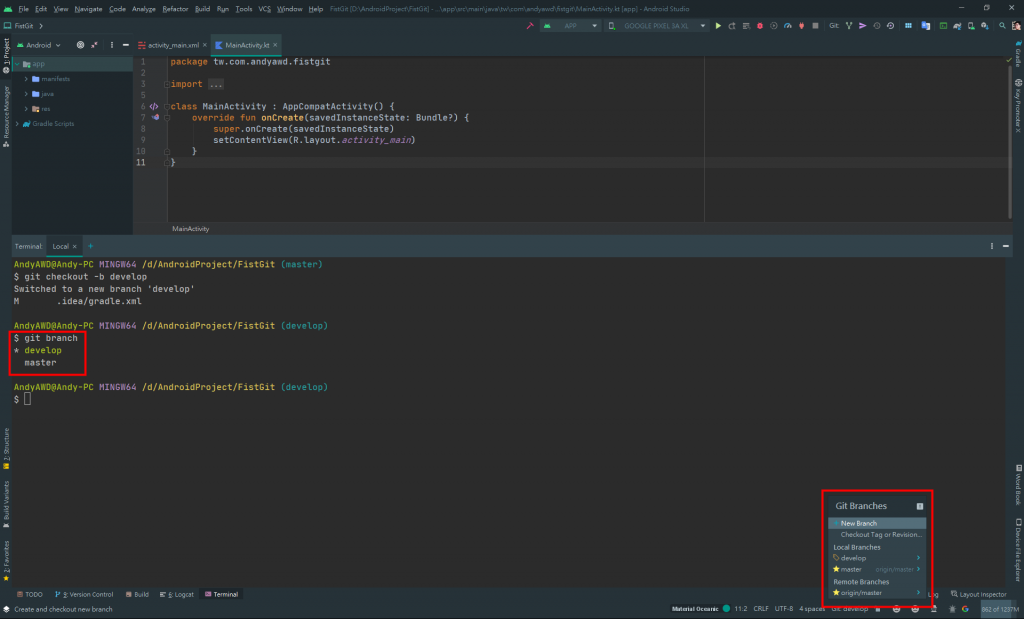
Task: Click the Git Update Project branch icon
Action: 849,26
